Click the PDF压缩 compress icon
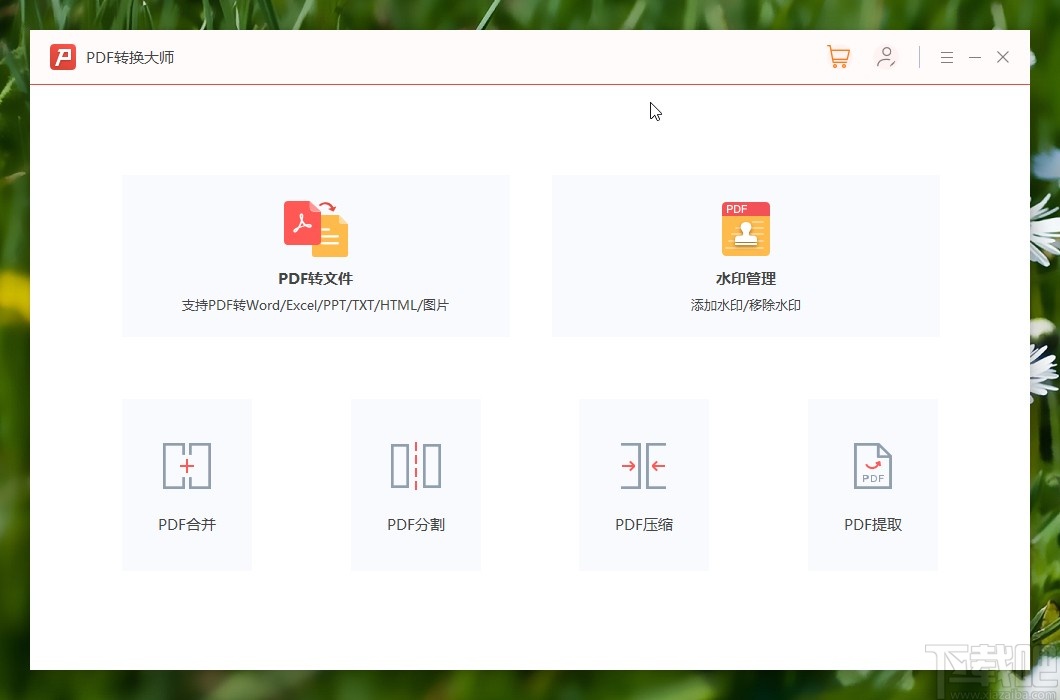 click(x=644, y=466)
